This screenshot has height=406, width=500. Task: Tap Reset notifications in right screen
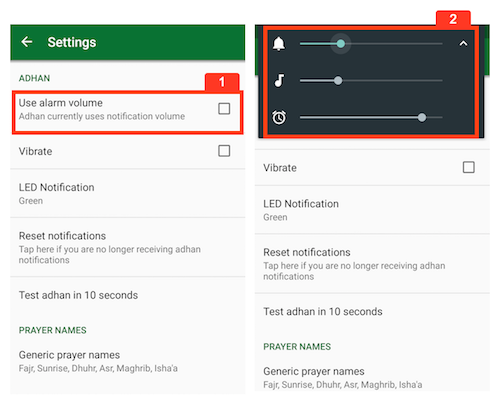tap(372, 263)
